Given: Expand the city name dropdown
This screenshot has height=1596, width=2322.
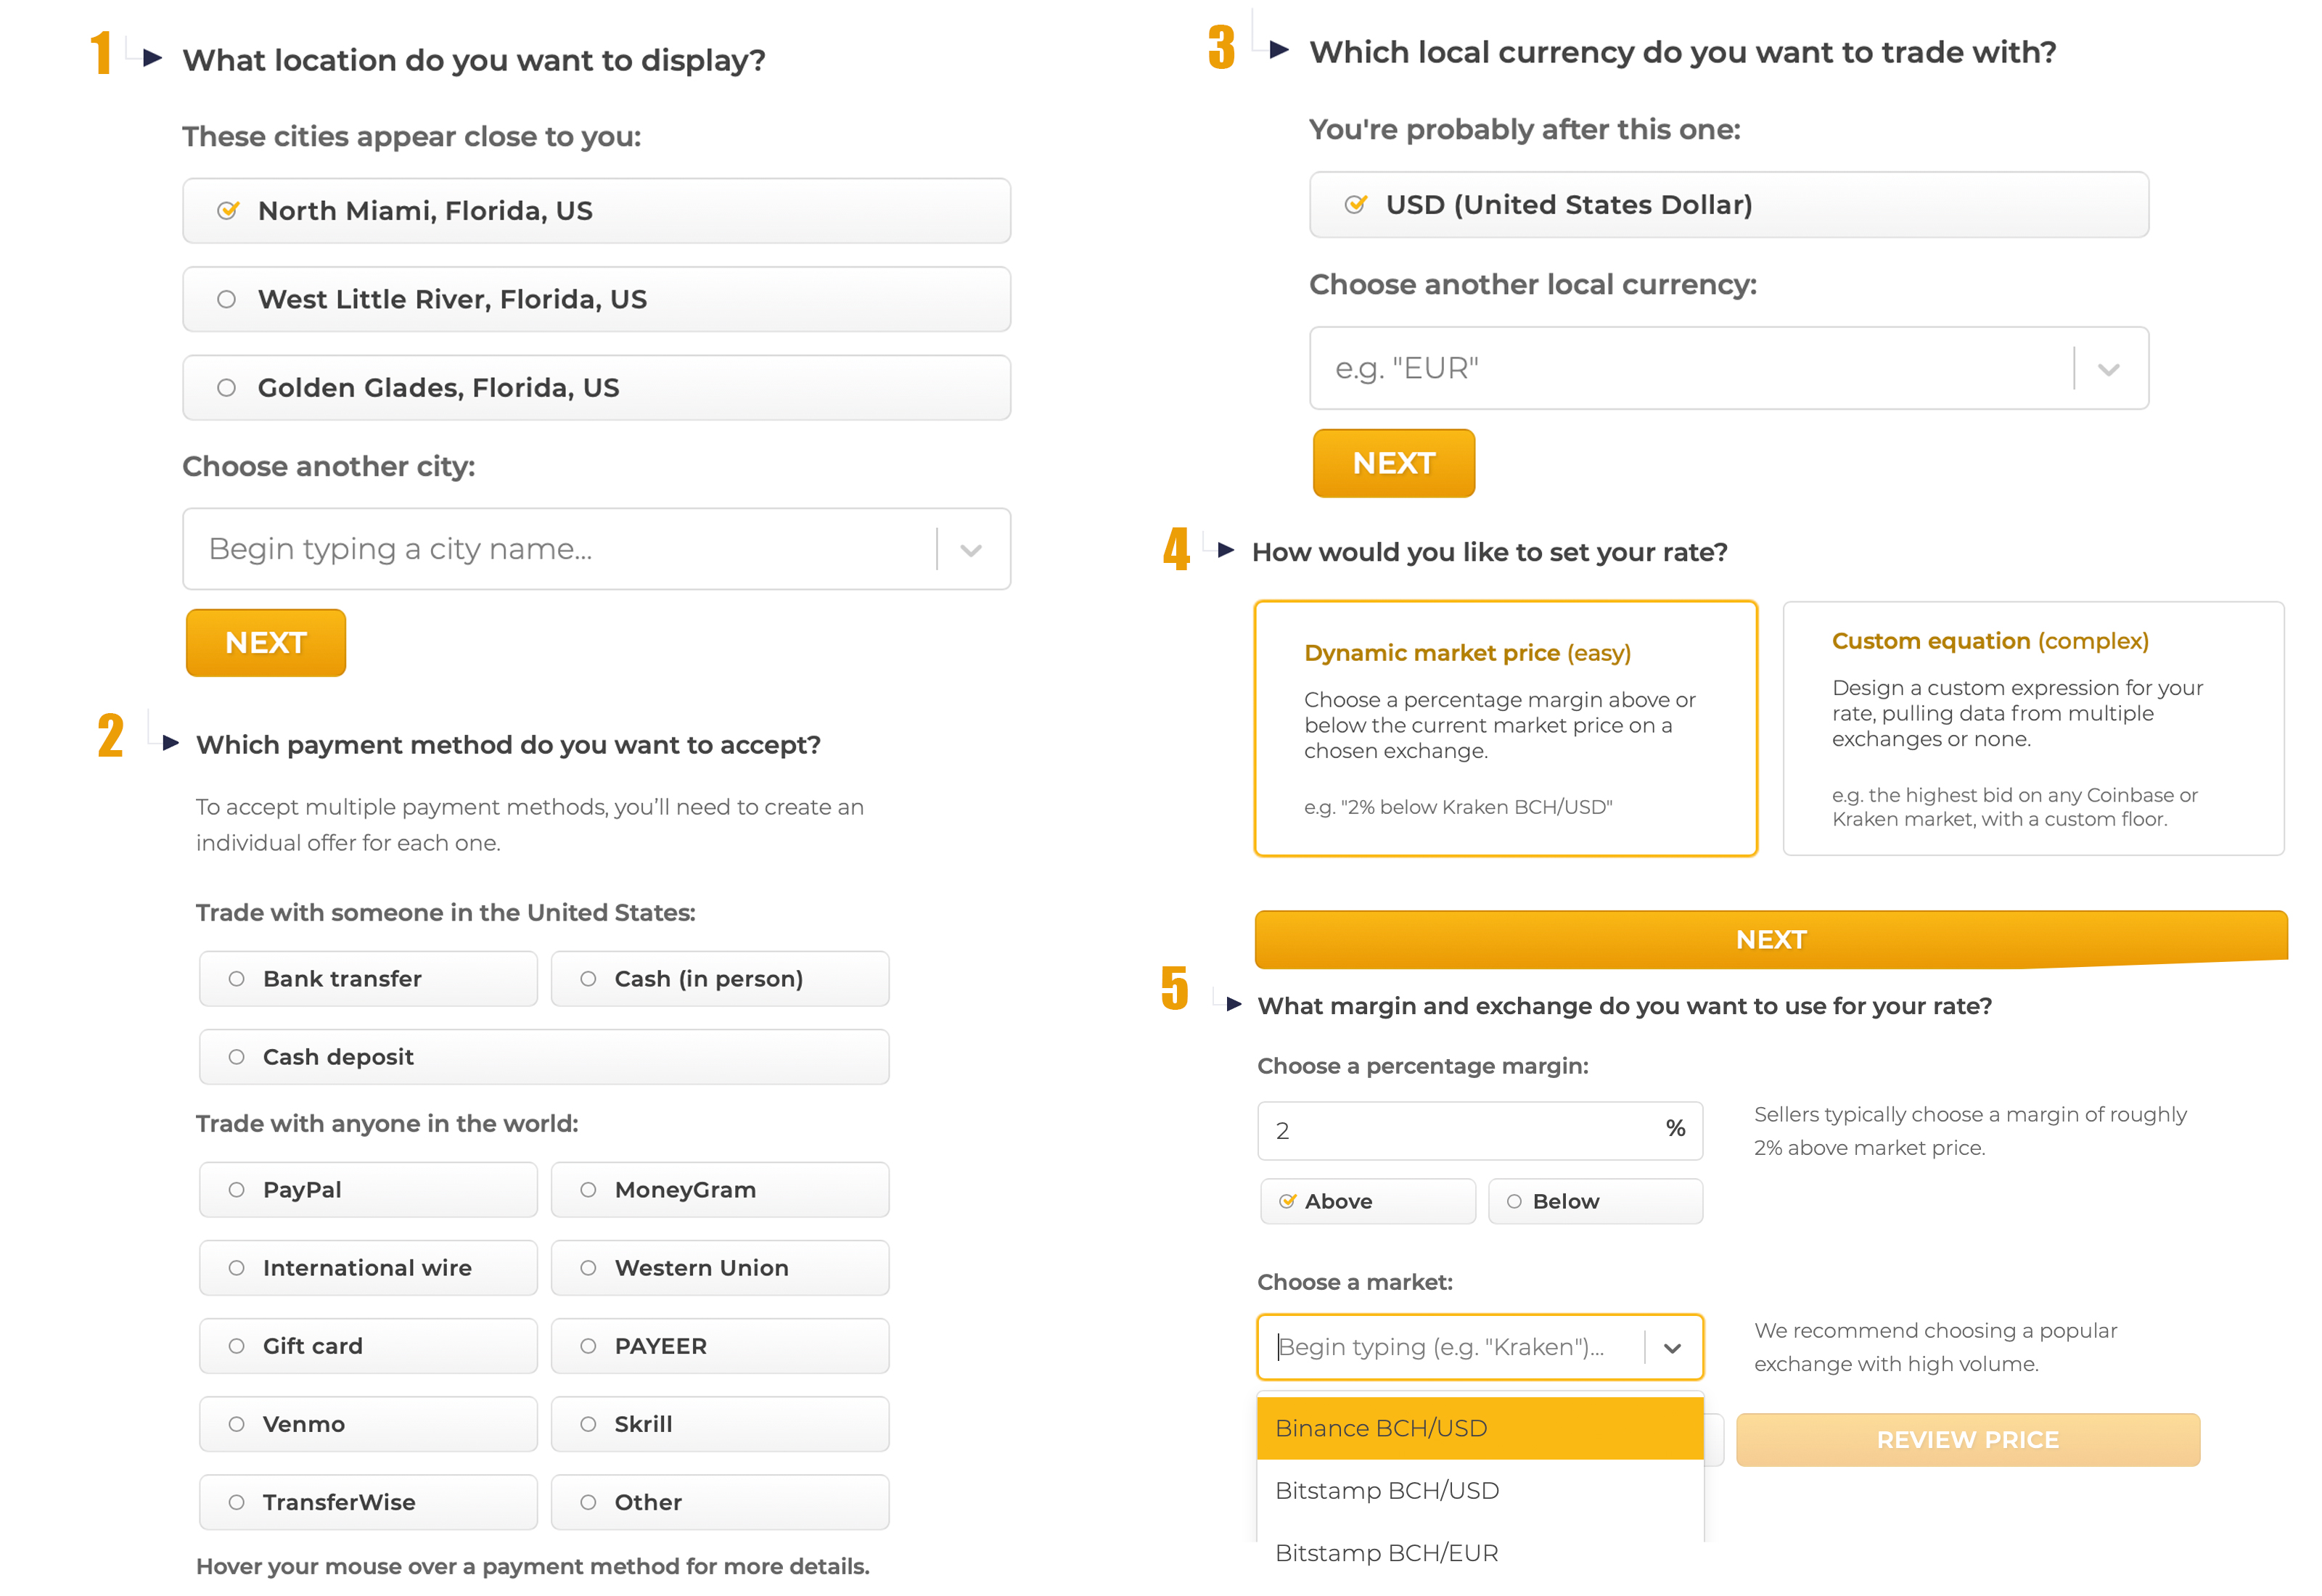Looking at the screenshot, I should click(x=974, y=547).
